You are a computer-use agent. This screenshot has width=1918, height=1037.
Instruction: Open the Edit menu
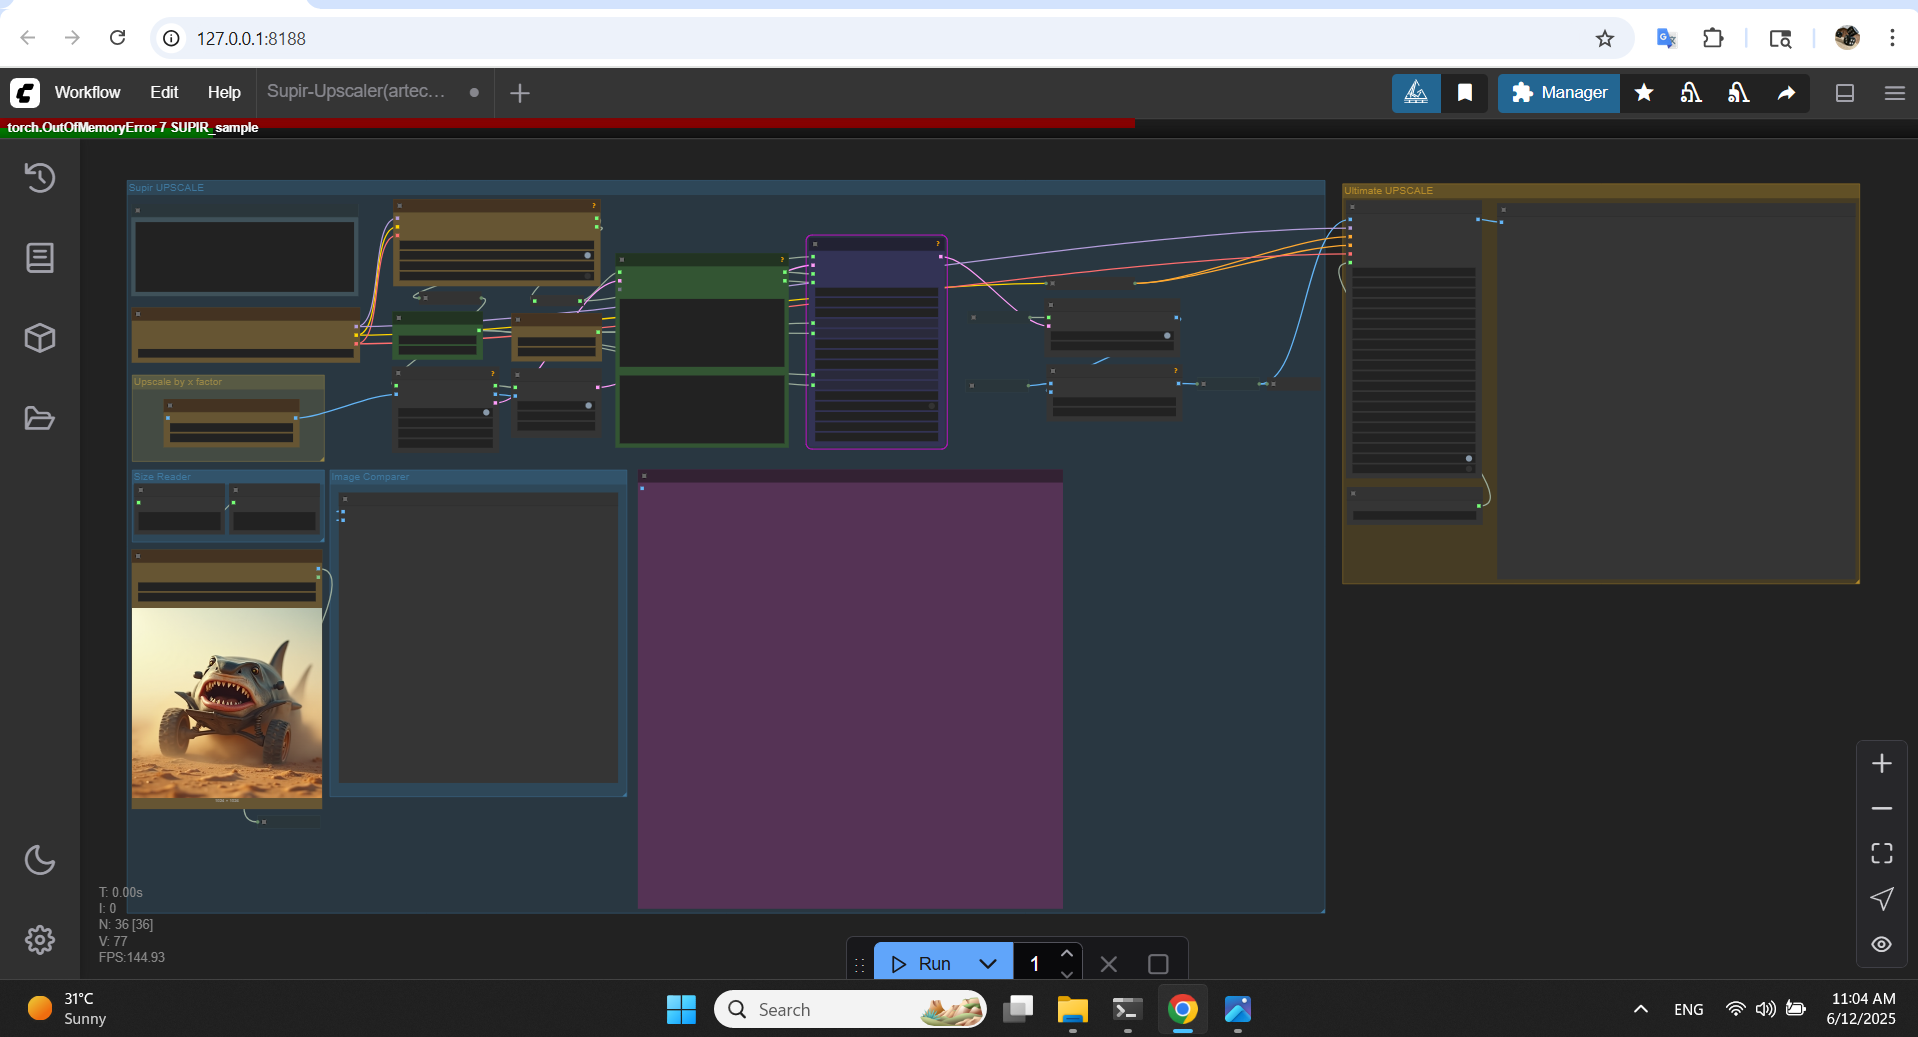coord(164,93)
